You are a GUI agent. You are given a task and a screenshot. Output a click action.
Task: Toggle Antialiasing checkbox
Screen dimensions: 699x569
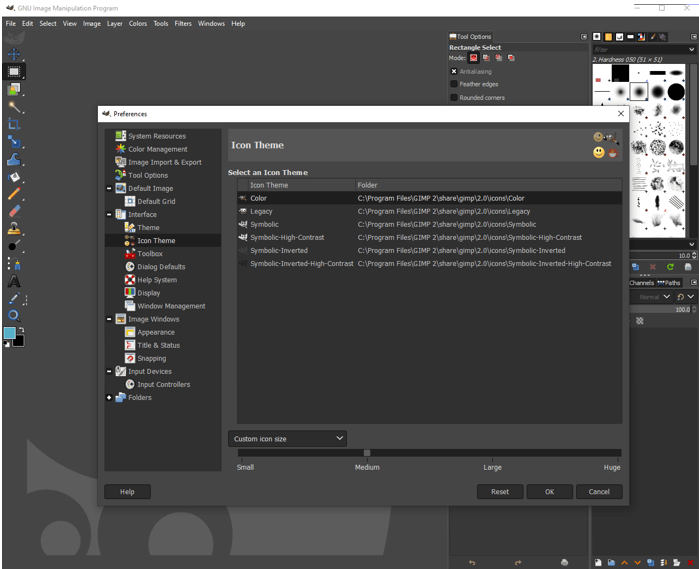[454, 71]
